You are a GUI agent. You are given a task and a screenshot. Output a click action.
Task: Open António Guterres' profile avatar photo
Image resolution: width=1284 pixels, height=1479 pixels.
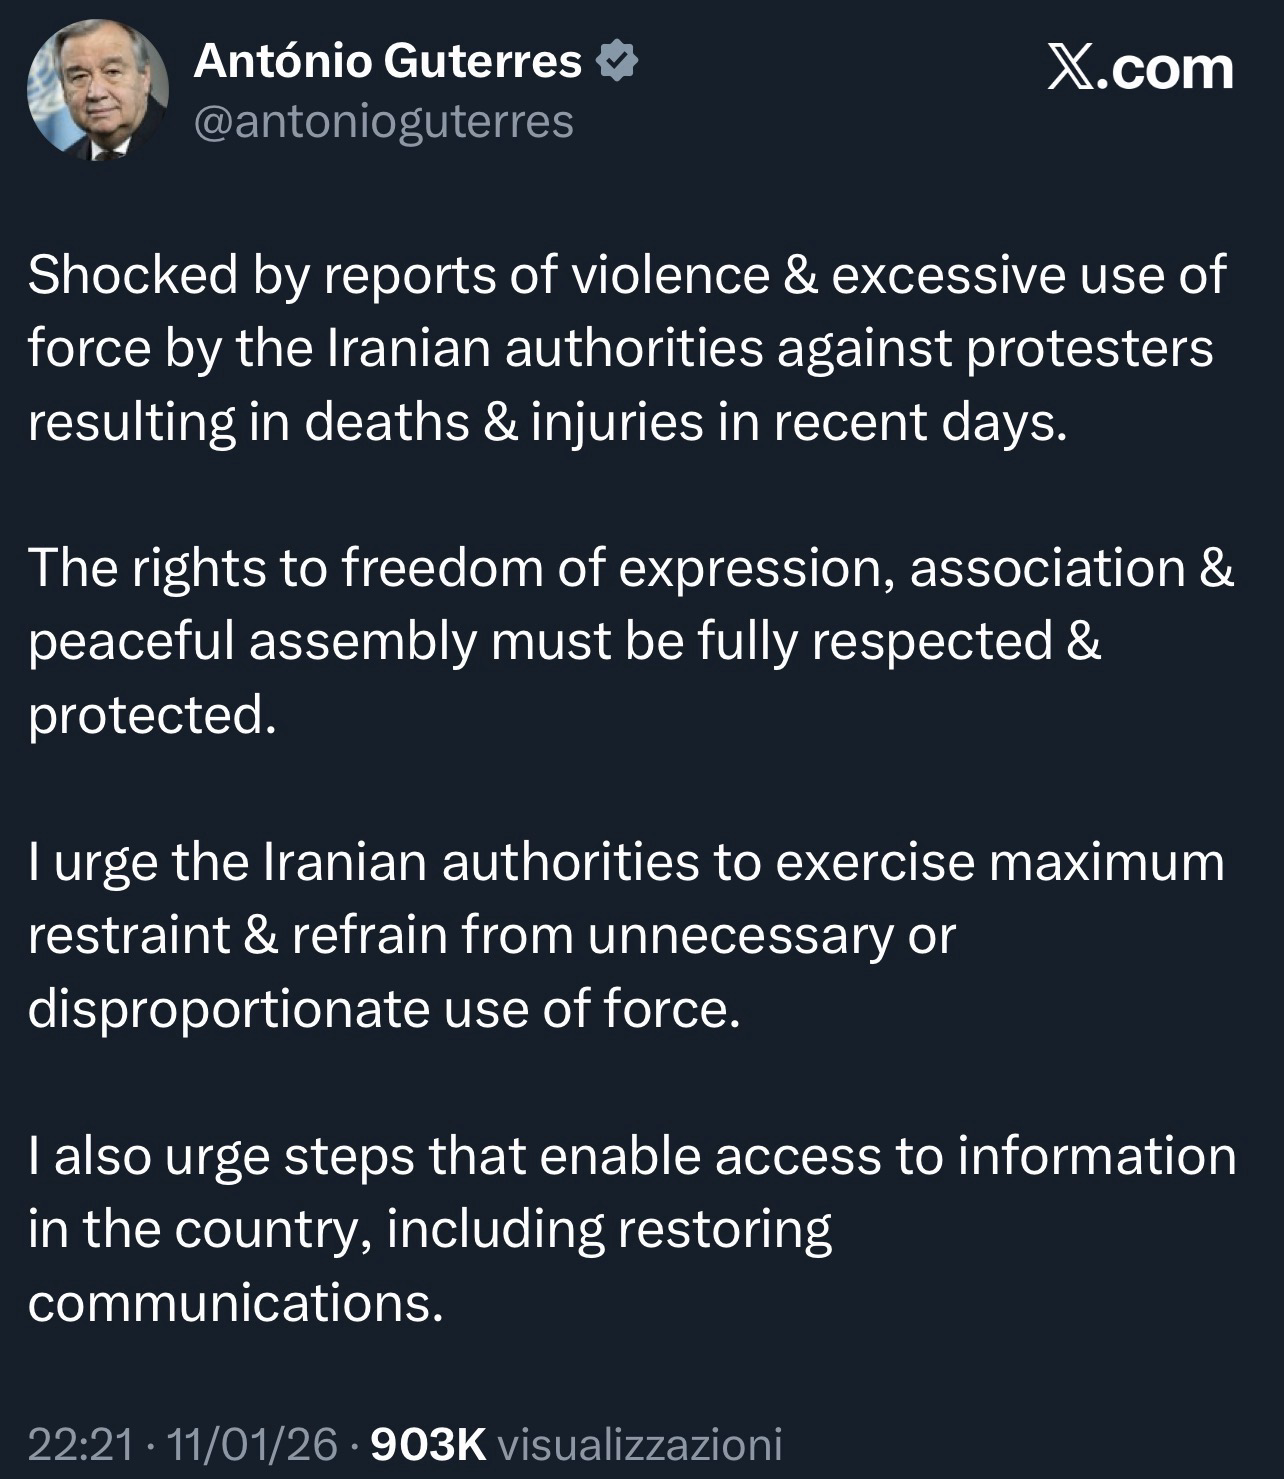coord(97,92)
